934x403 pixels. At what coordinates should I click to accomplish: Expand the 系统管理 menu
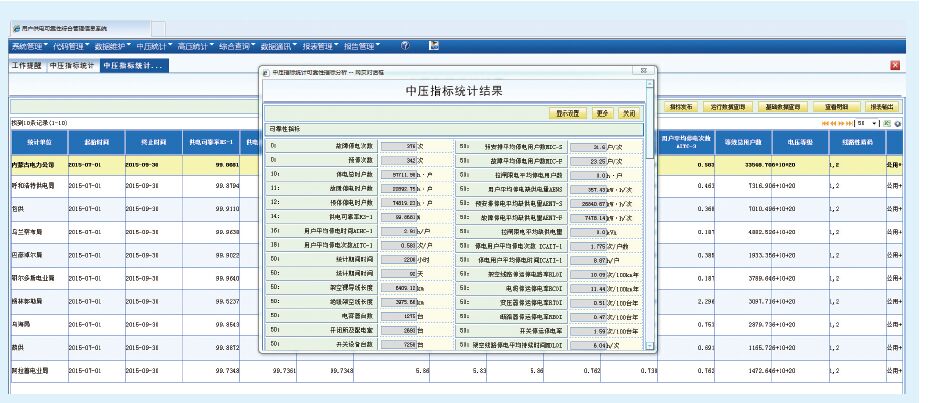[28, 46]
